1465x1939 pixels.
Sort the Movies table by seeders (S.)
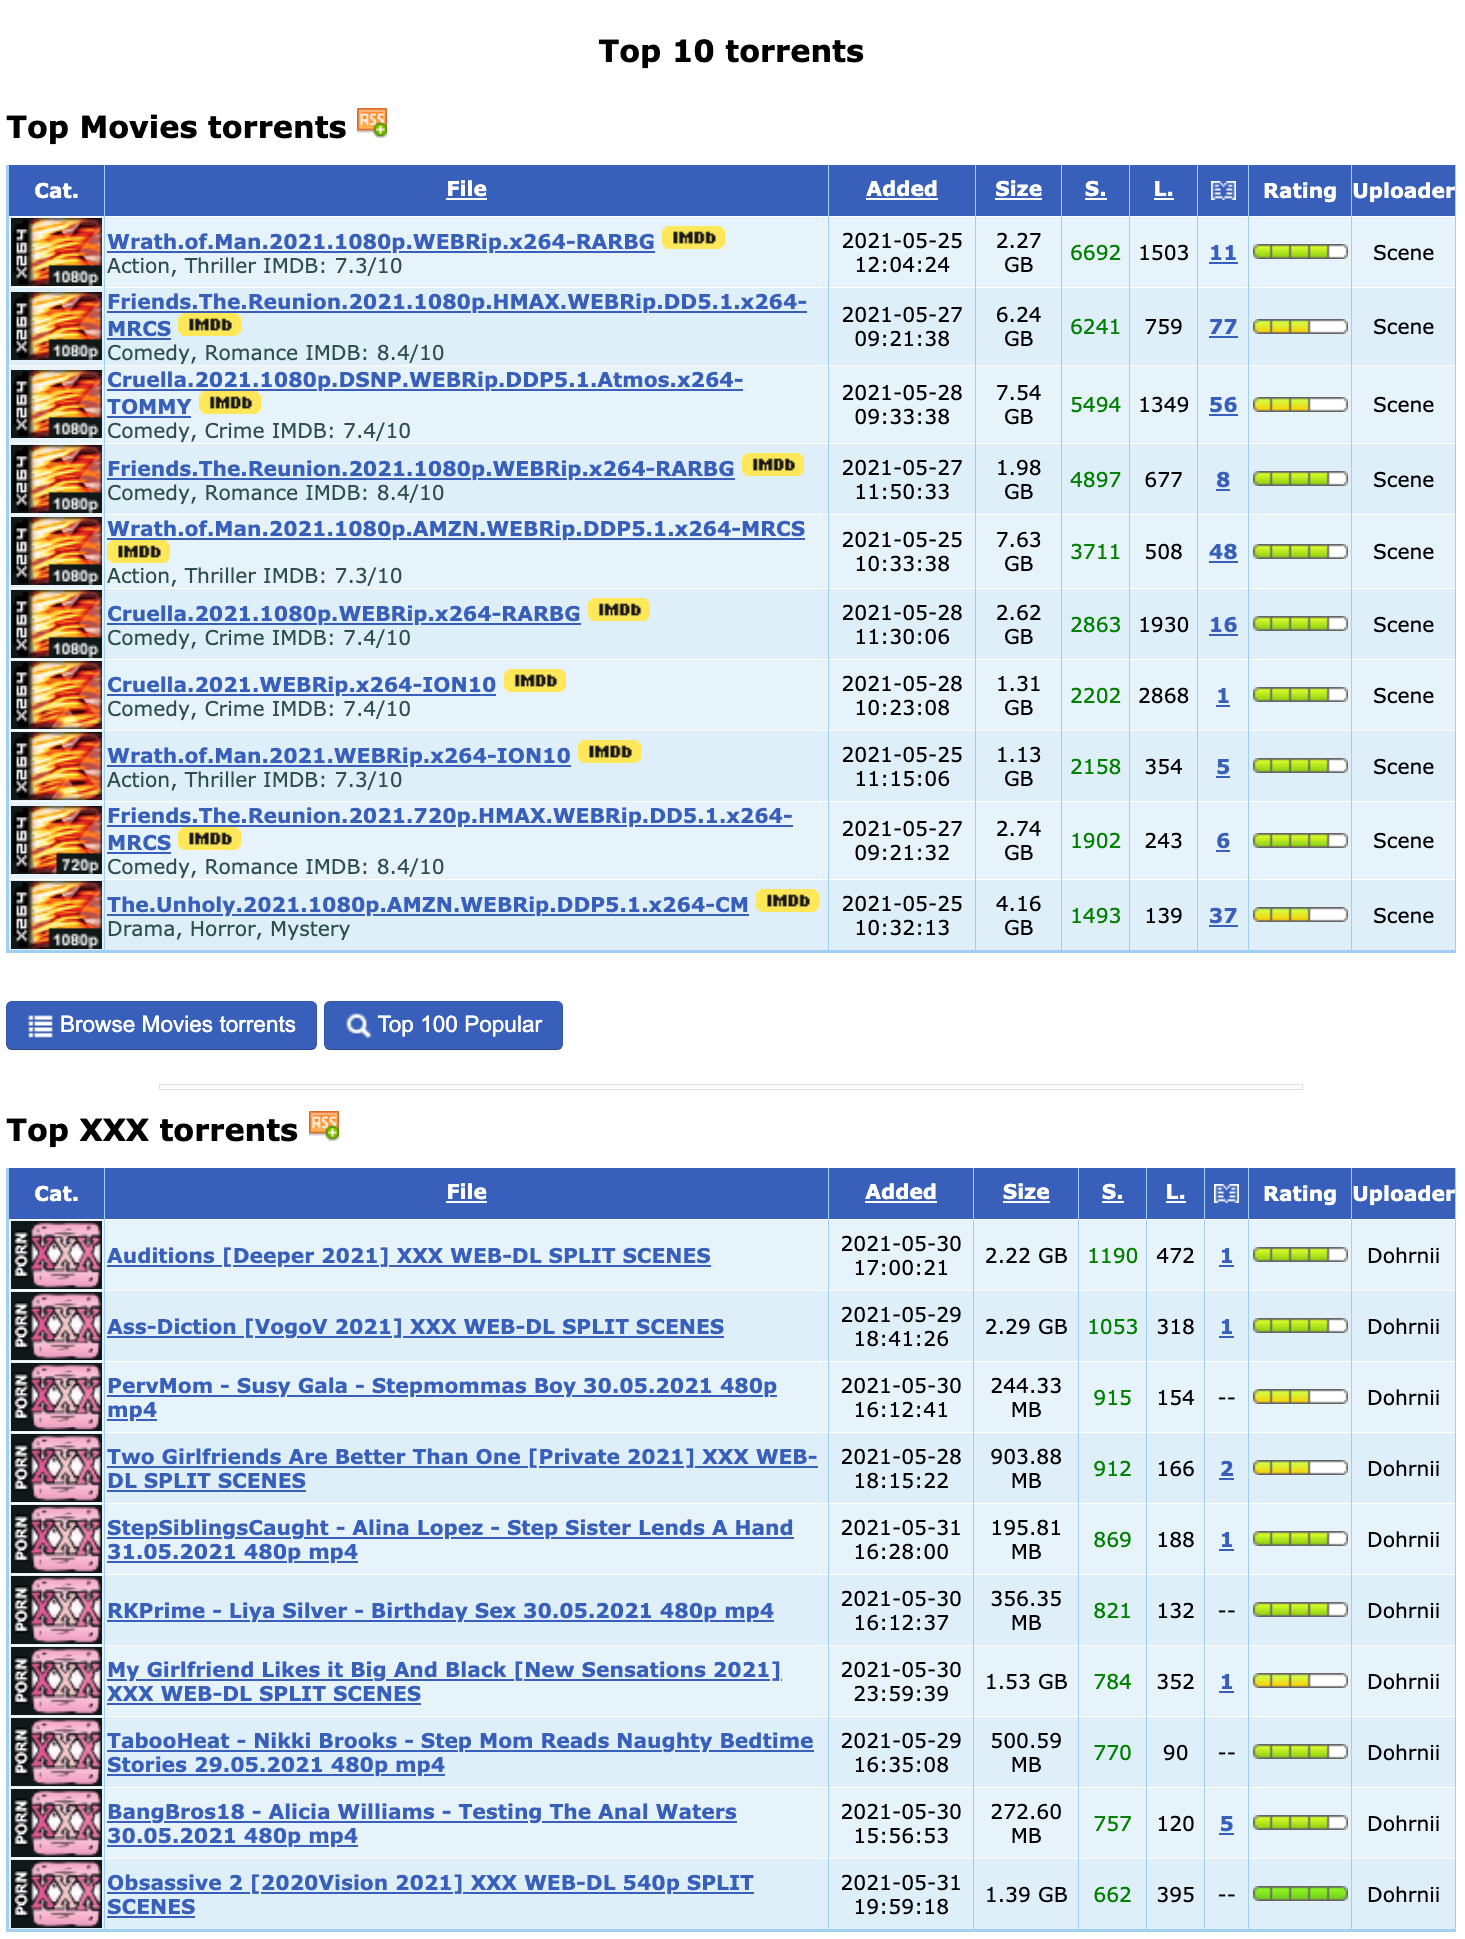[x=1095, y=189]
